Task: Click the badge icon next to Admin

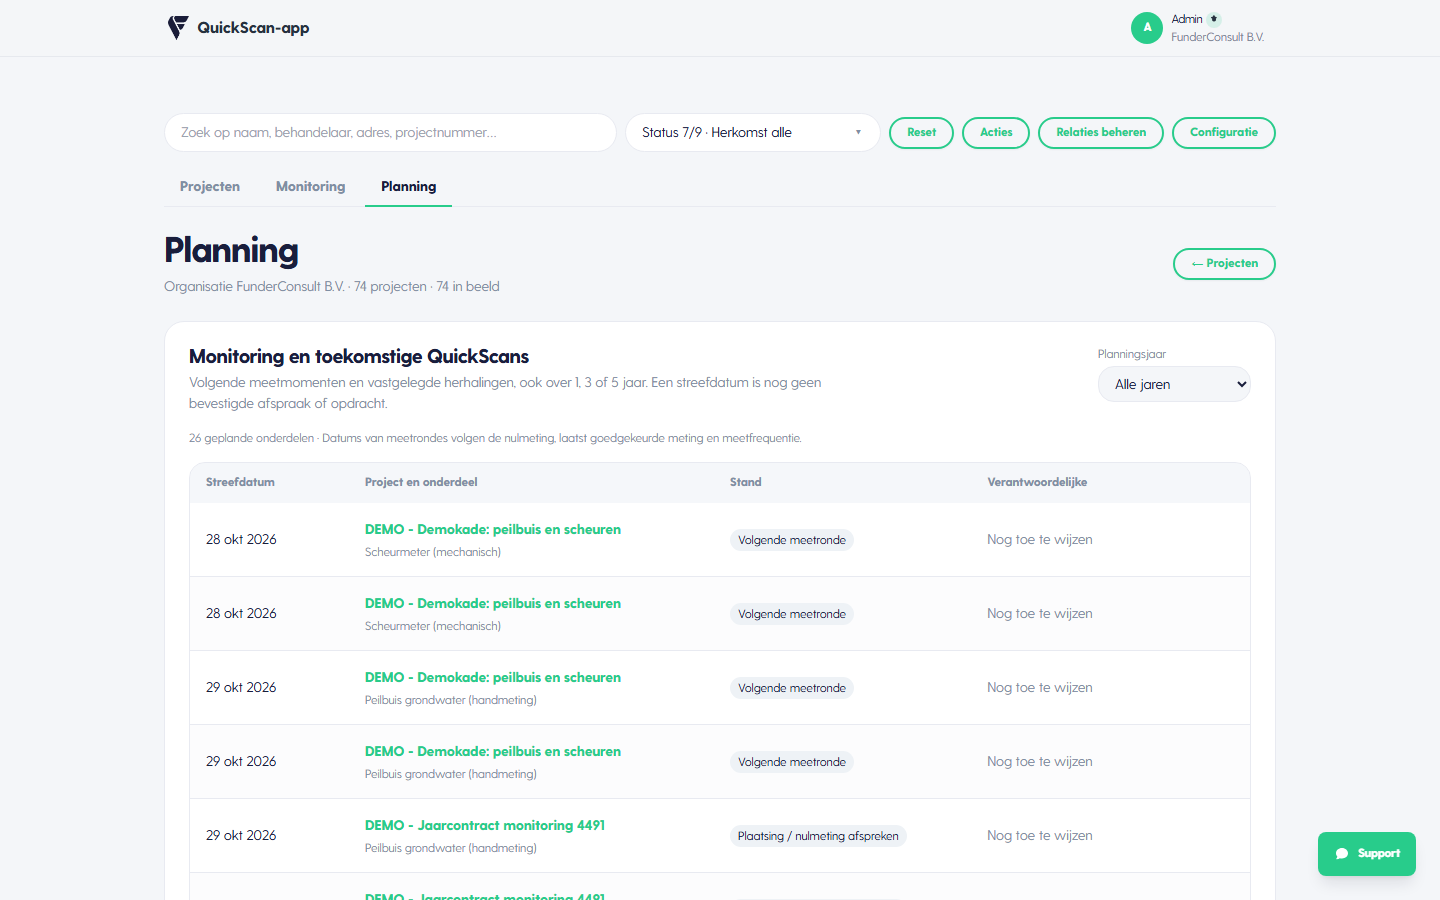Action: click(x=1214, y=19)
